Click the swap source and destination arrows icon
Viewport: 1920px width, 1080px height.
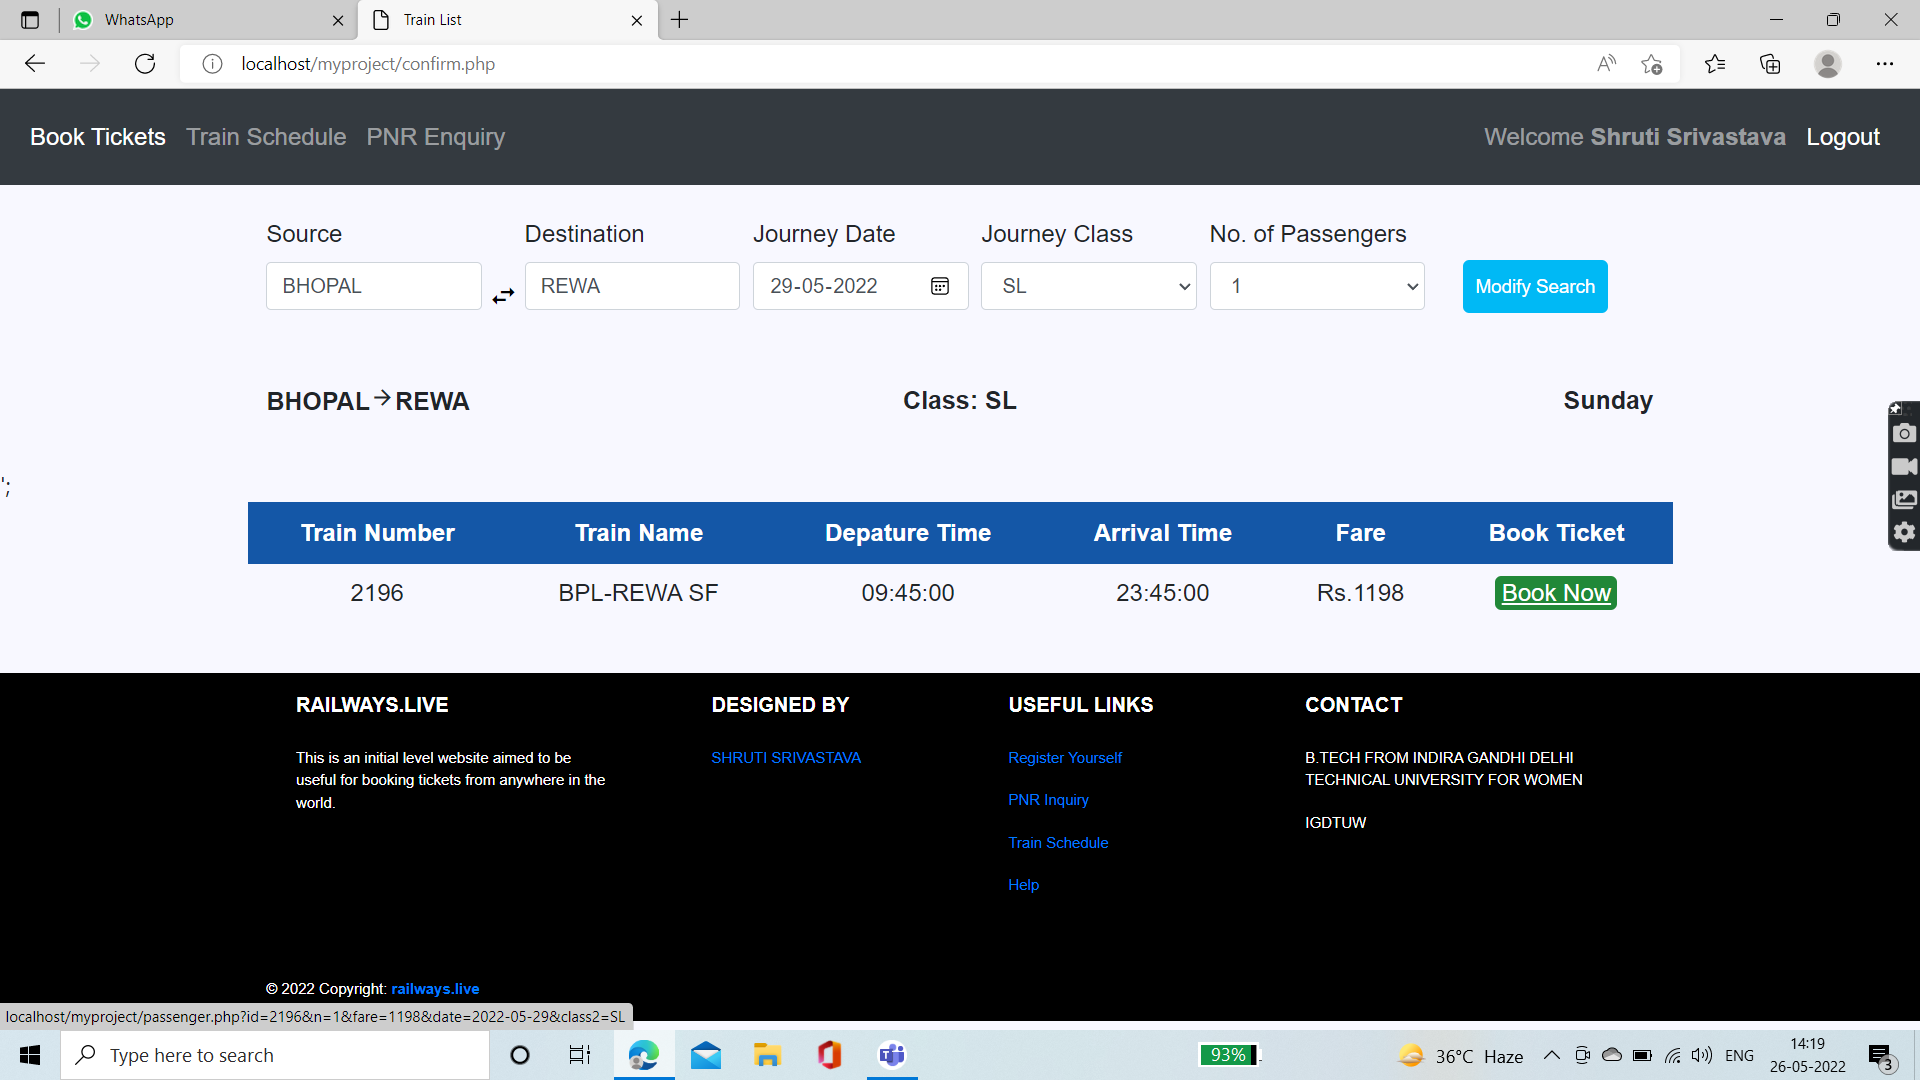503,295
